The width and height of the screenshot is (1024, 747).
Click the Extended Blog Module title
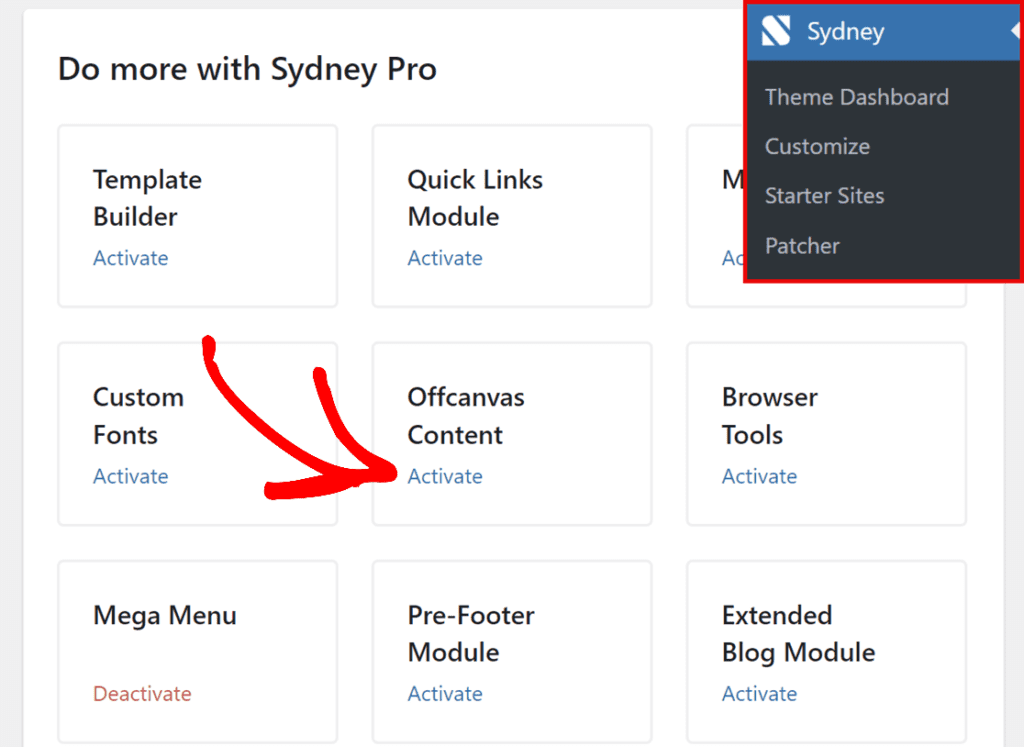pos(797,634)
